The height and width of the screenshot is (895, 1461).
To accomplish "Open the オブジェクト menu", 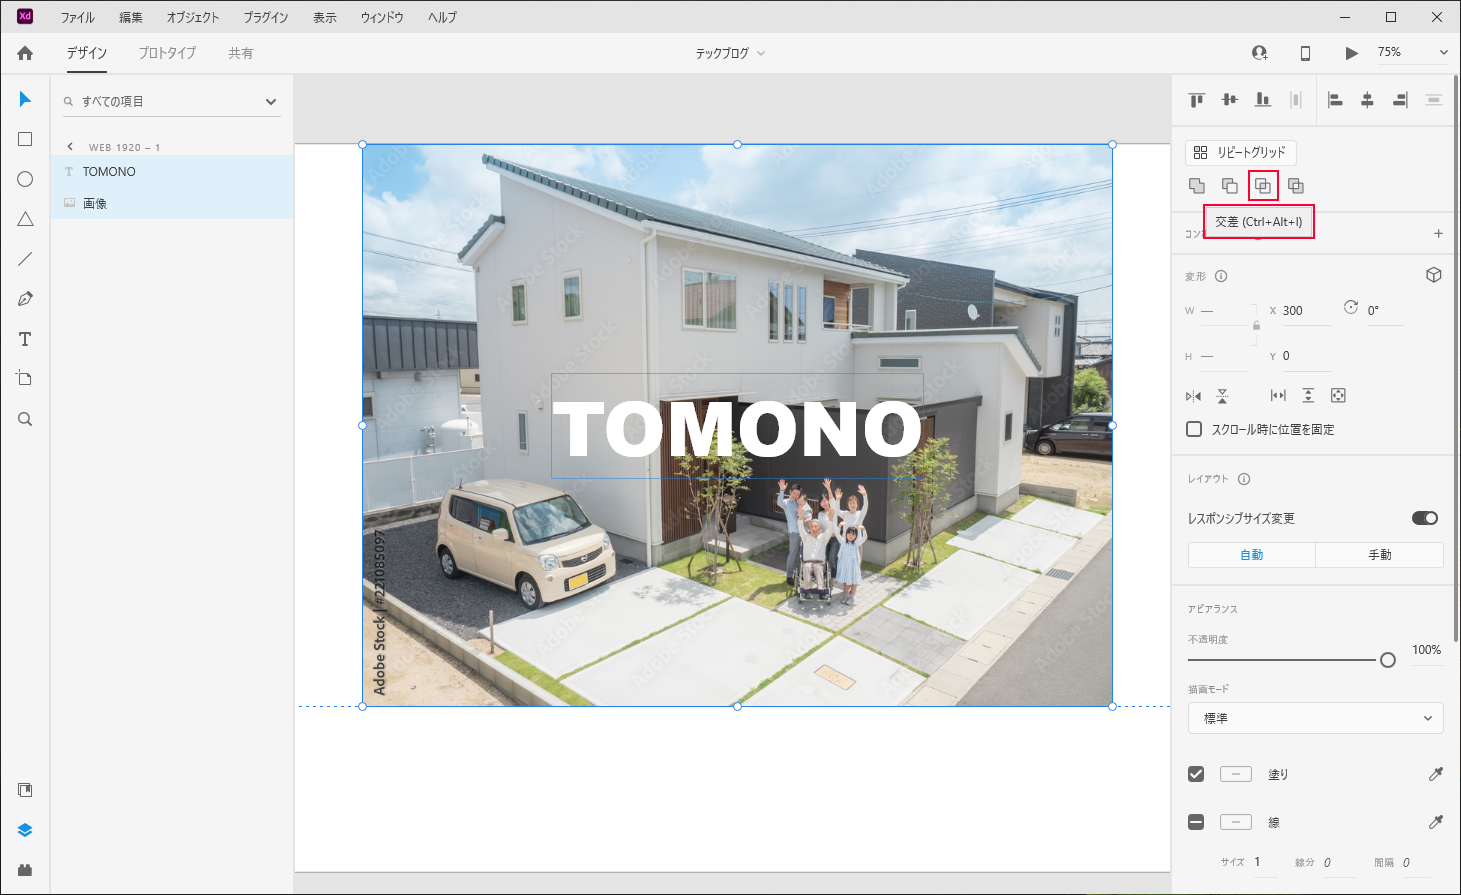I will pos(191,16).
